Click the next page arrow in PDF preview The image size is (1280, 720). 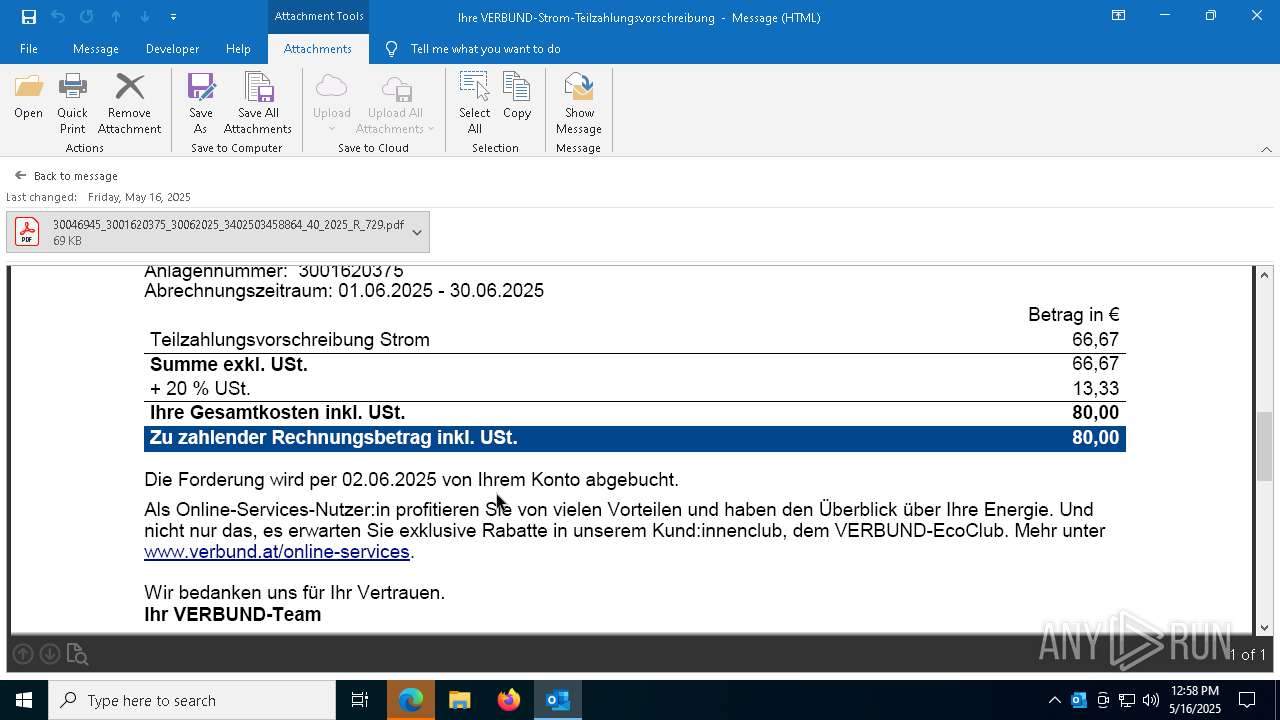tap(49, 654)
